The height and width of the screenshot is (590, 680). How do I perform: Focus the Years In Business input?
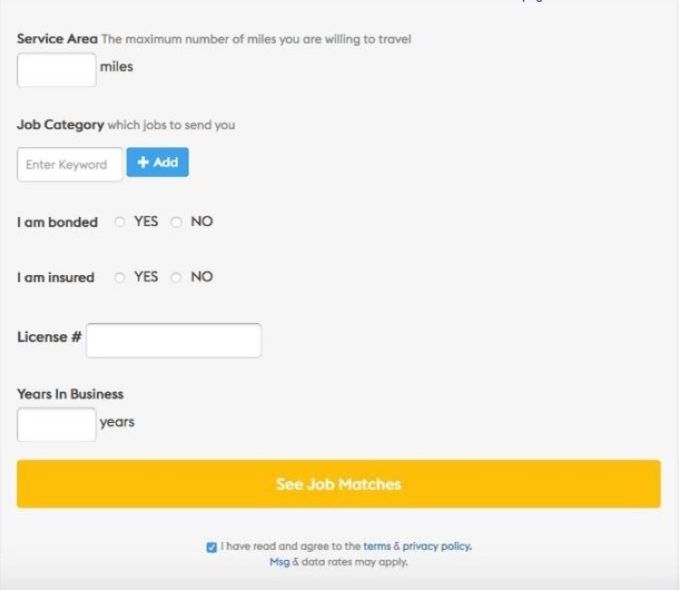56,424
